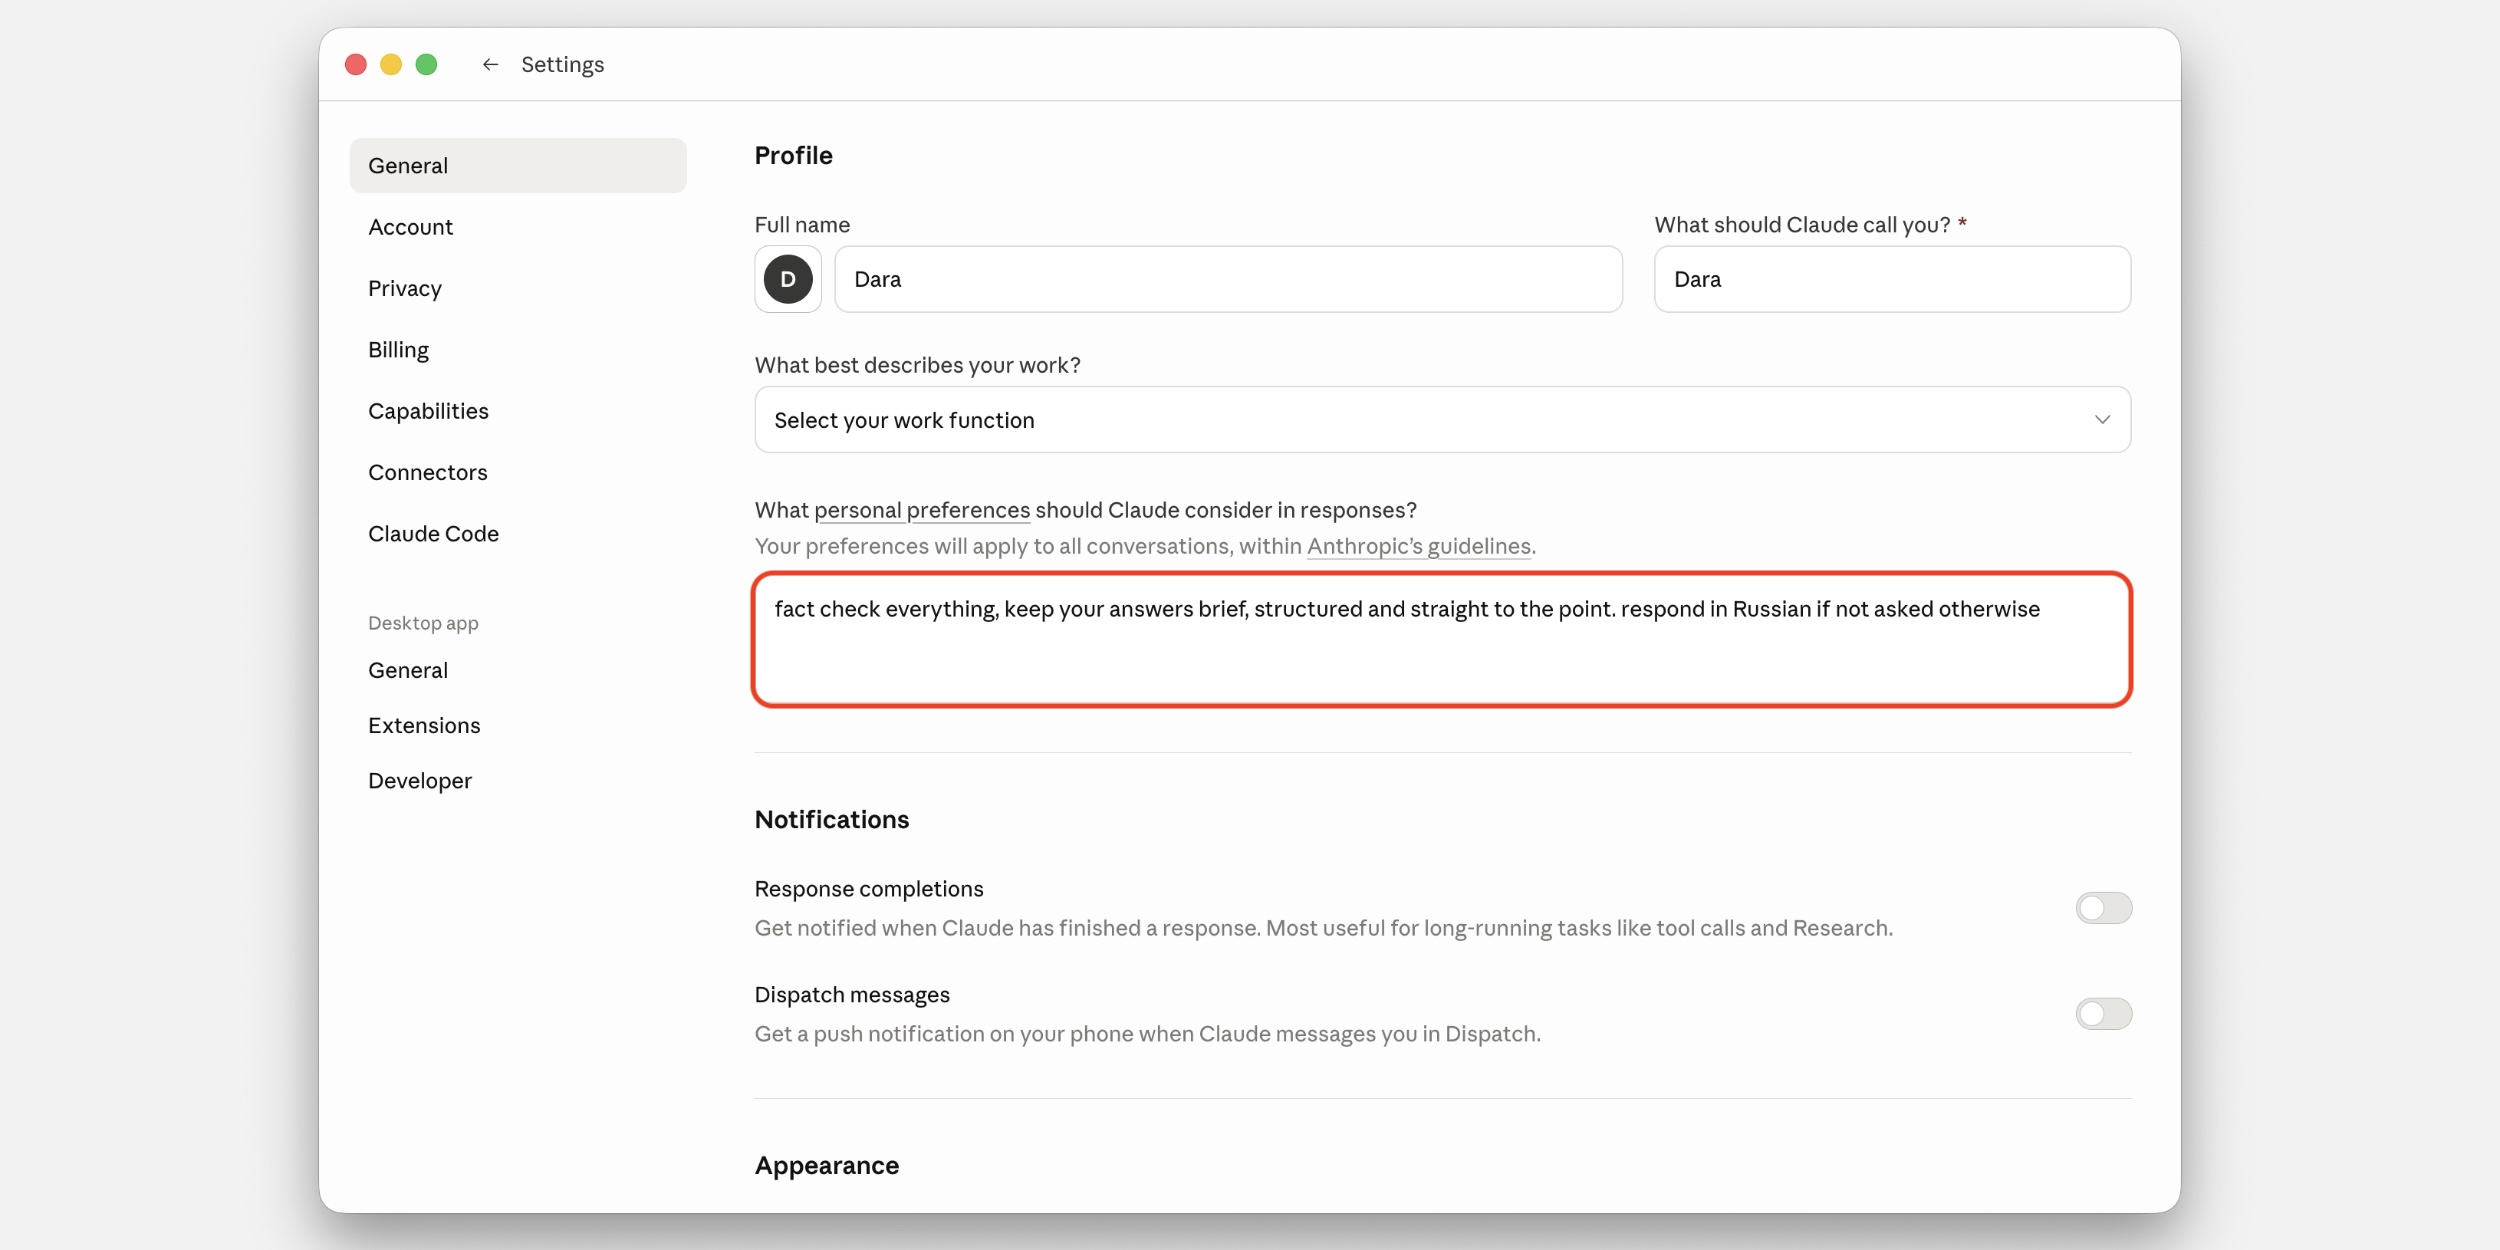
Task: Open Desktop app Extensions page
Action: pos(424,726)
